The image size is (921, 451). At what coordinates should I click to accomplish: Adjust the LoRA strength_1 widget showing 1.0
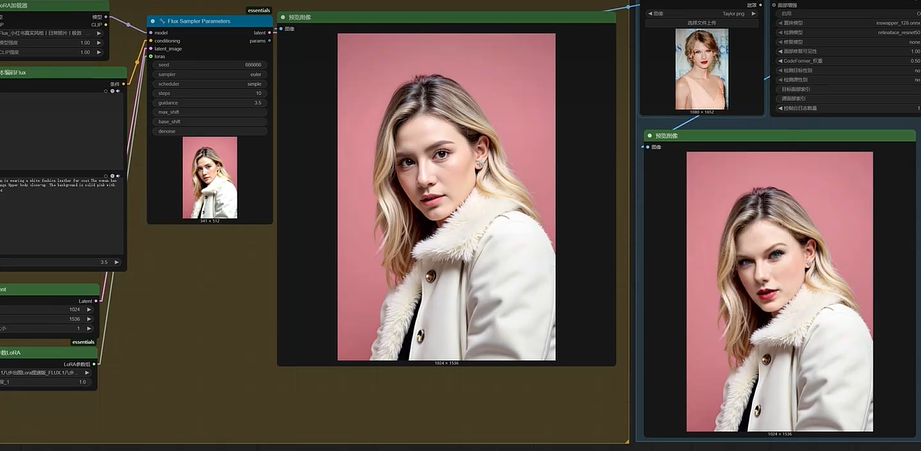point(46,382)
